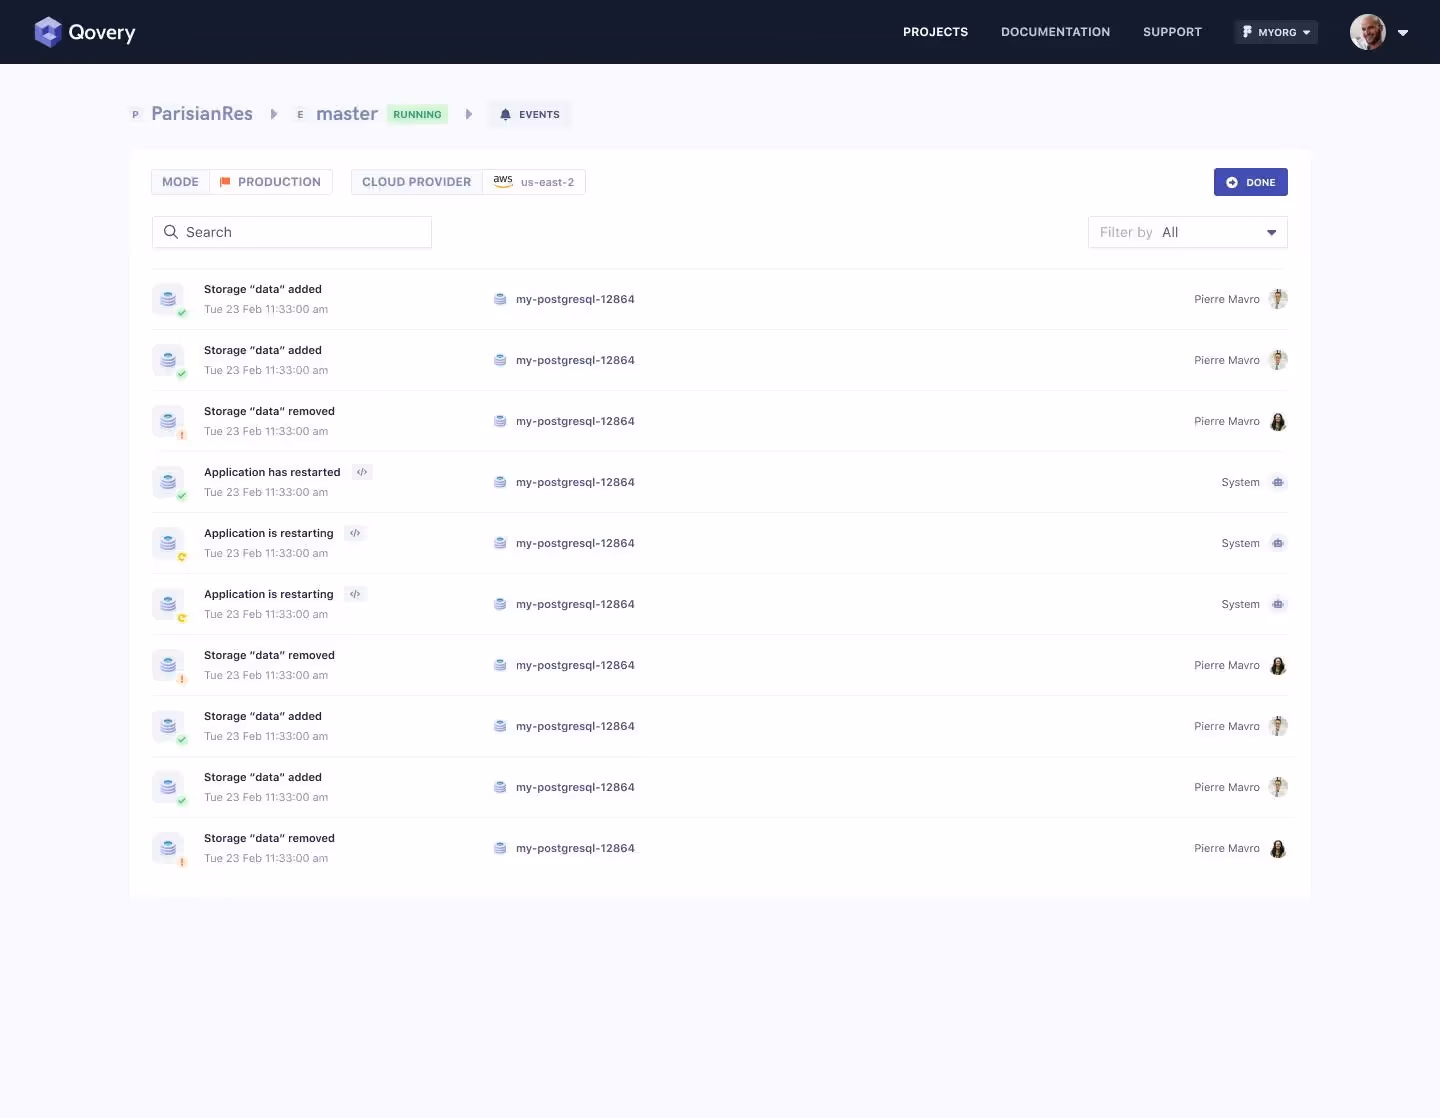Click the System robot icon in 'Application has restarted' row
This screenshot has width=1440, height=1118.
1278,482
